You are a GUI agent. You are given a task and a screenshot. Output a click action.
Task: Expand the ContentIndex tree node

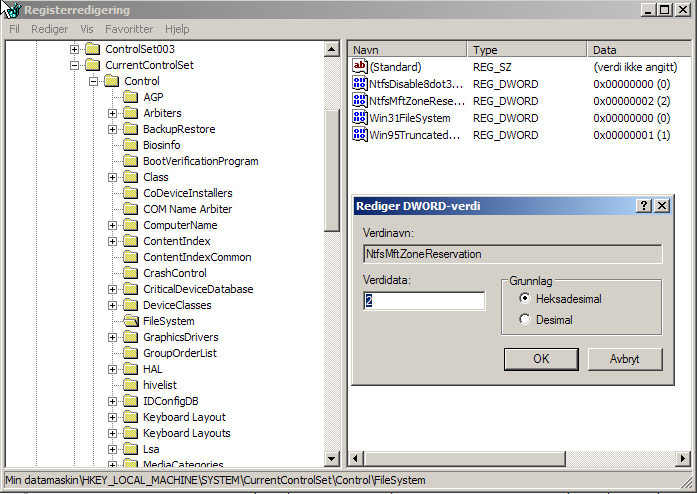point(112,241)
